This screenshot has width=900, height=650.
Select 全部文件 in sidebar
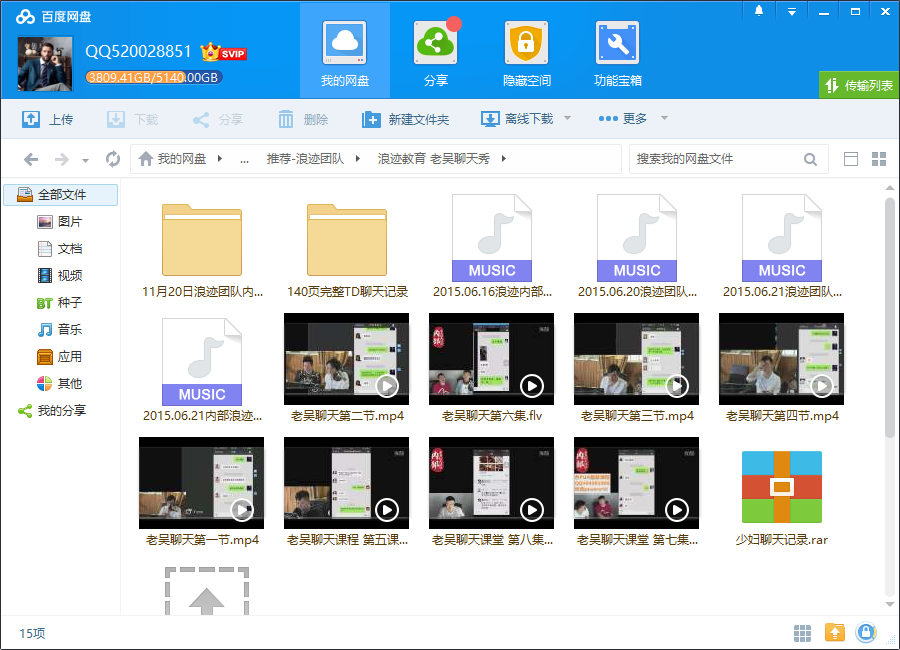coord(61,195)
